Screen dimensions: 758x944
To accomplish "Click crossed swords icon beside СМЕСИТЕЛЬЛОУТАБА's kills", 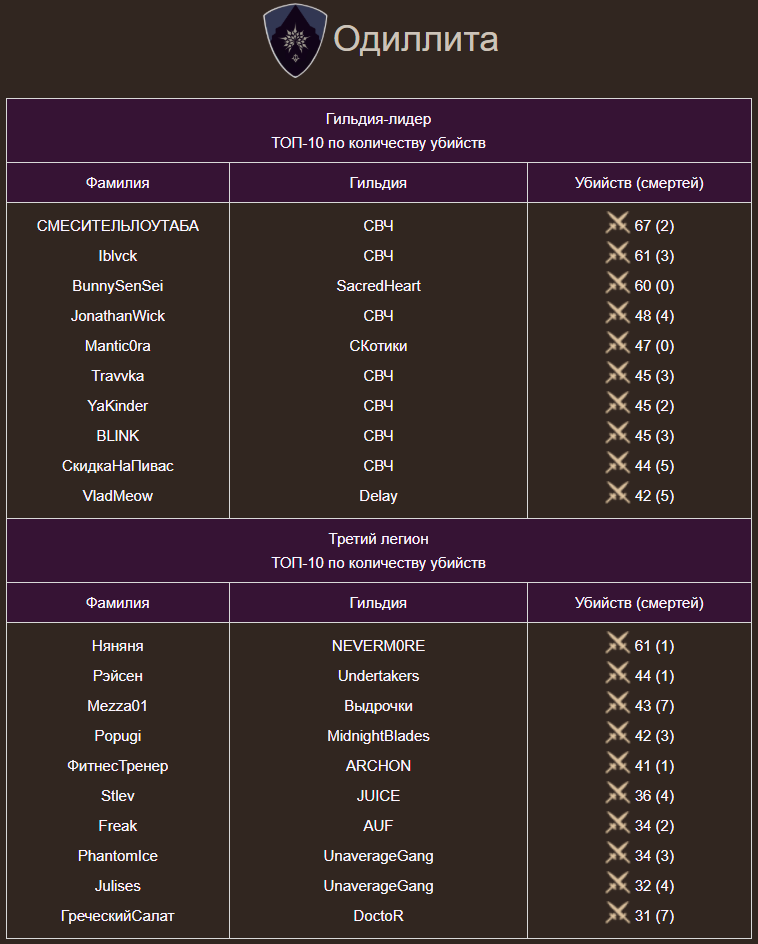I will pos(617,224).
